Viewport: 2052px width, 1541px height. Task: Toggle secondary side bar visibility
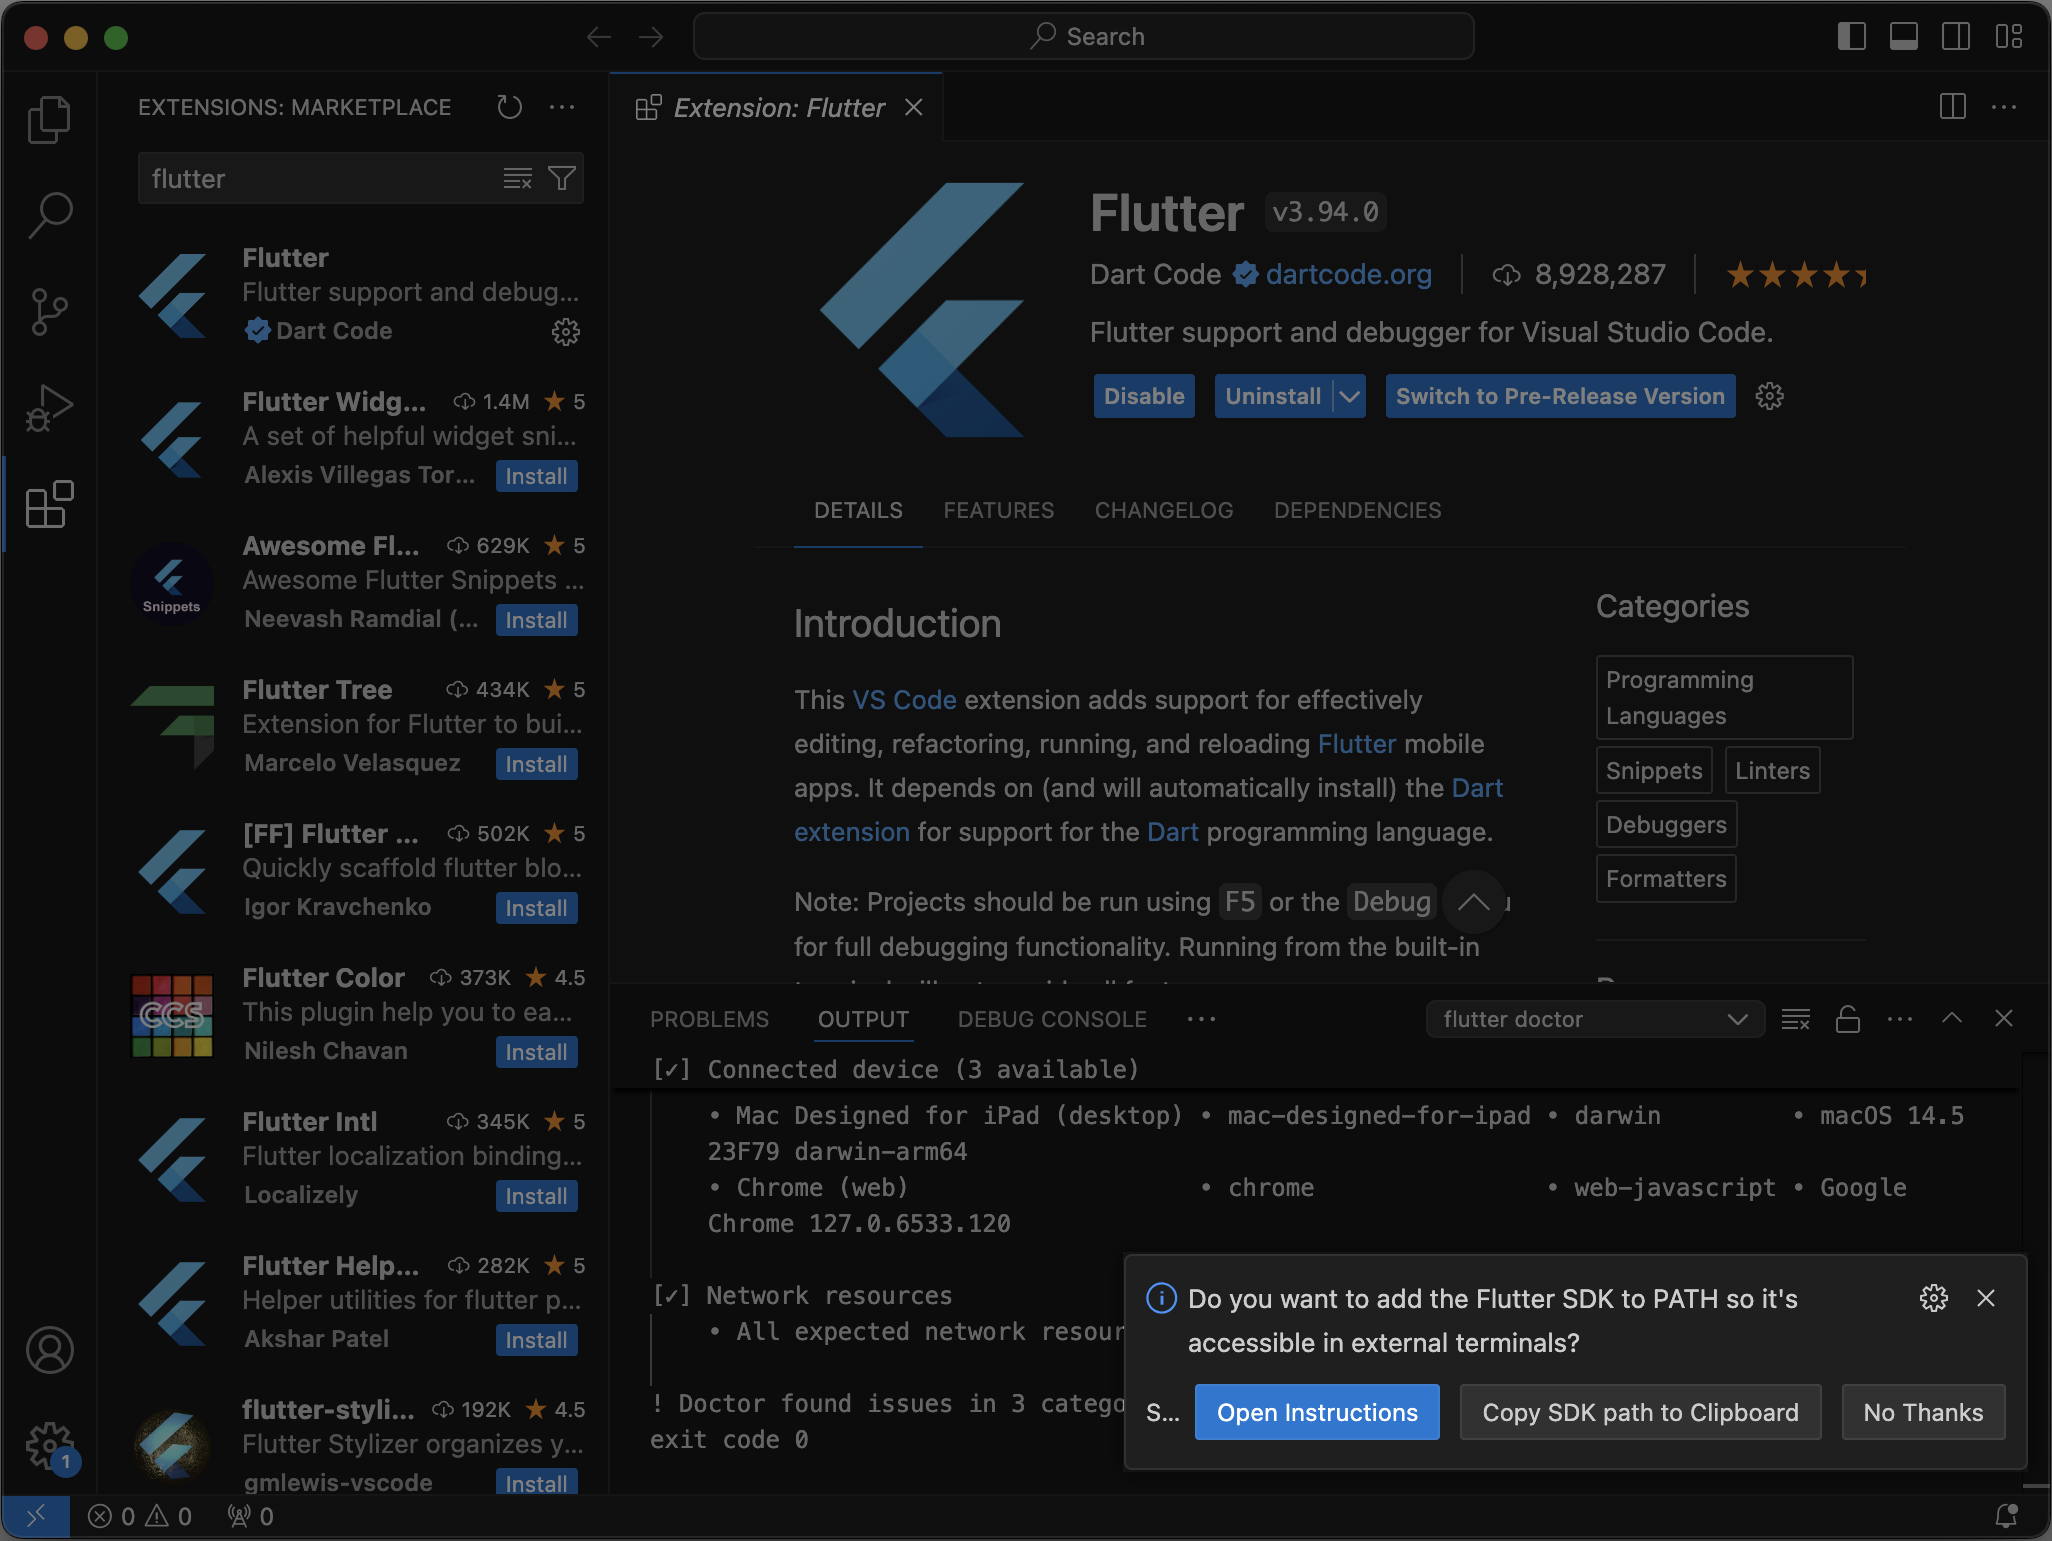click(x=1956, y=37)
